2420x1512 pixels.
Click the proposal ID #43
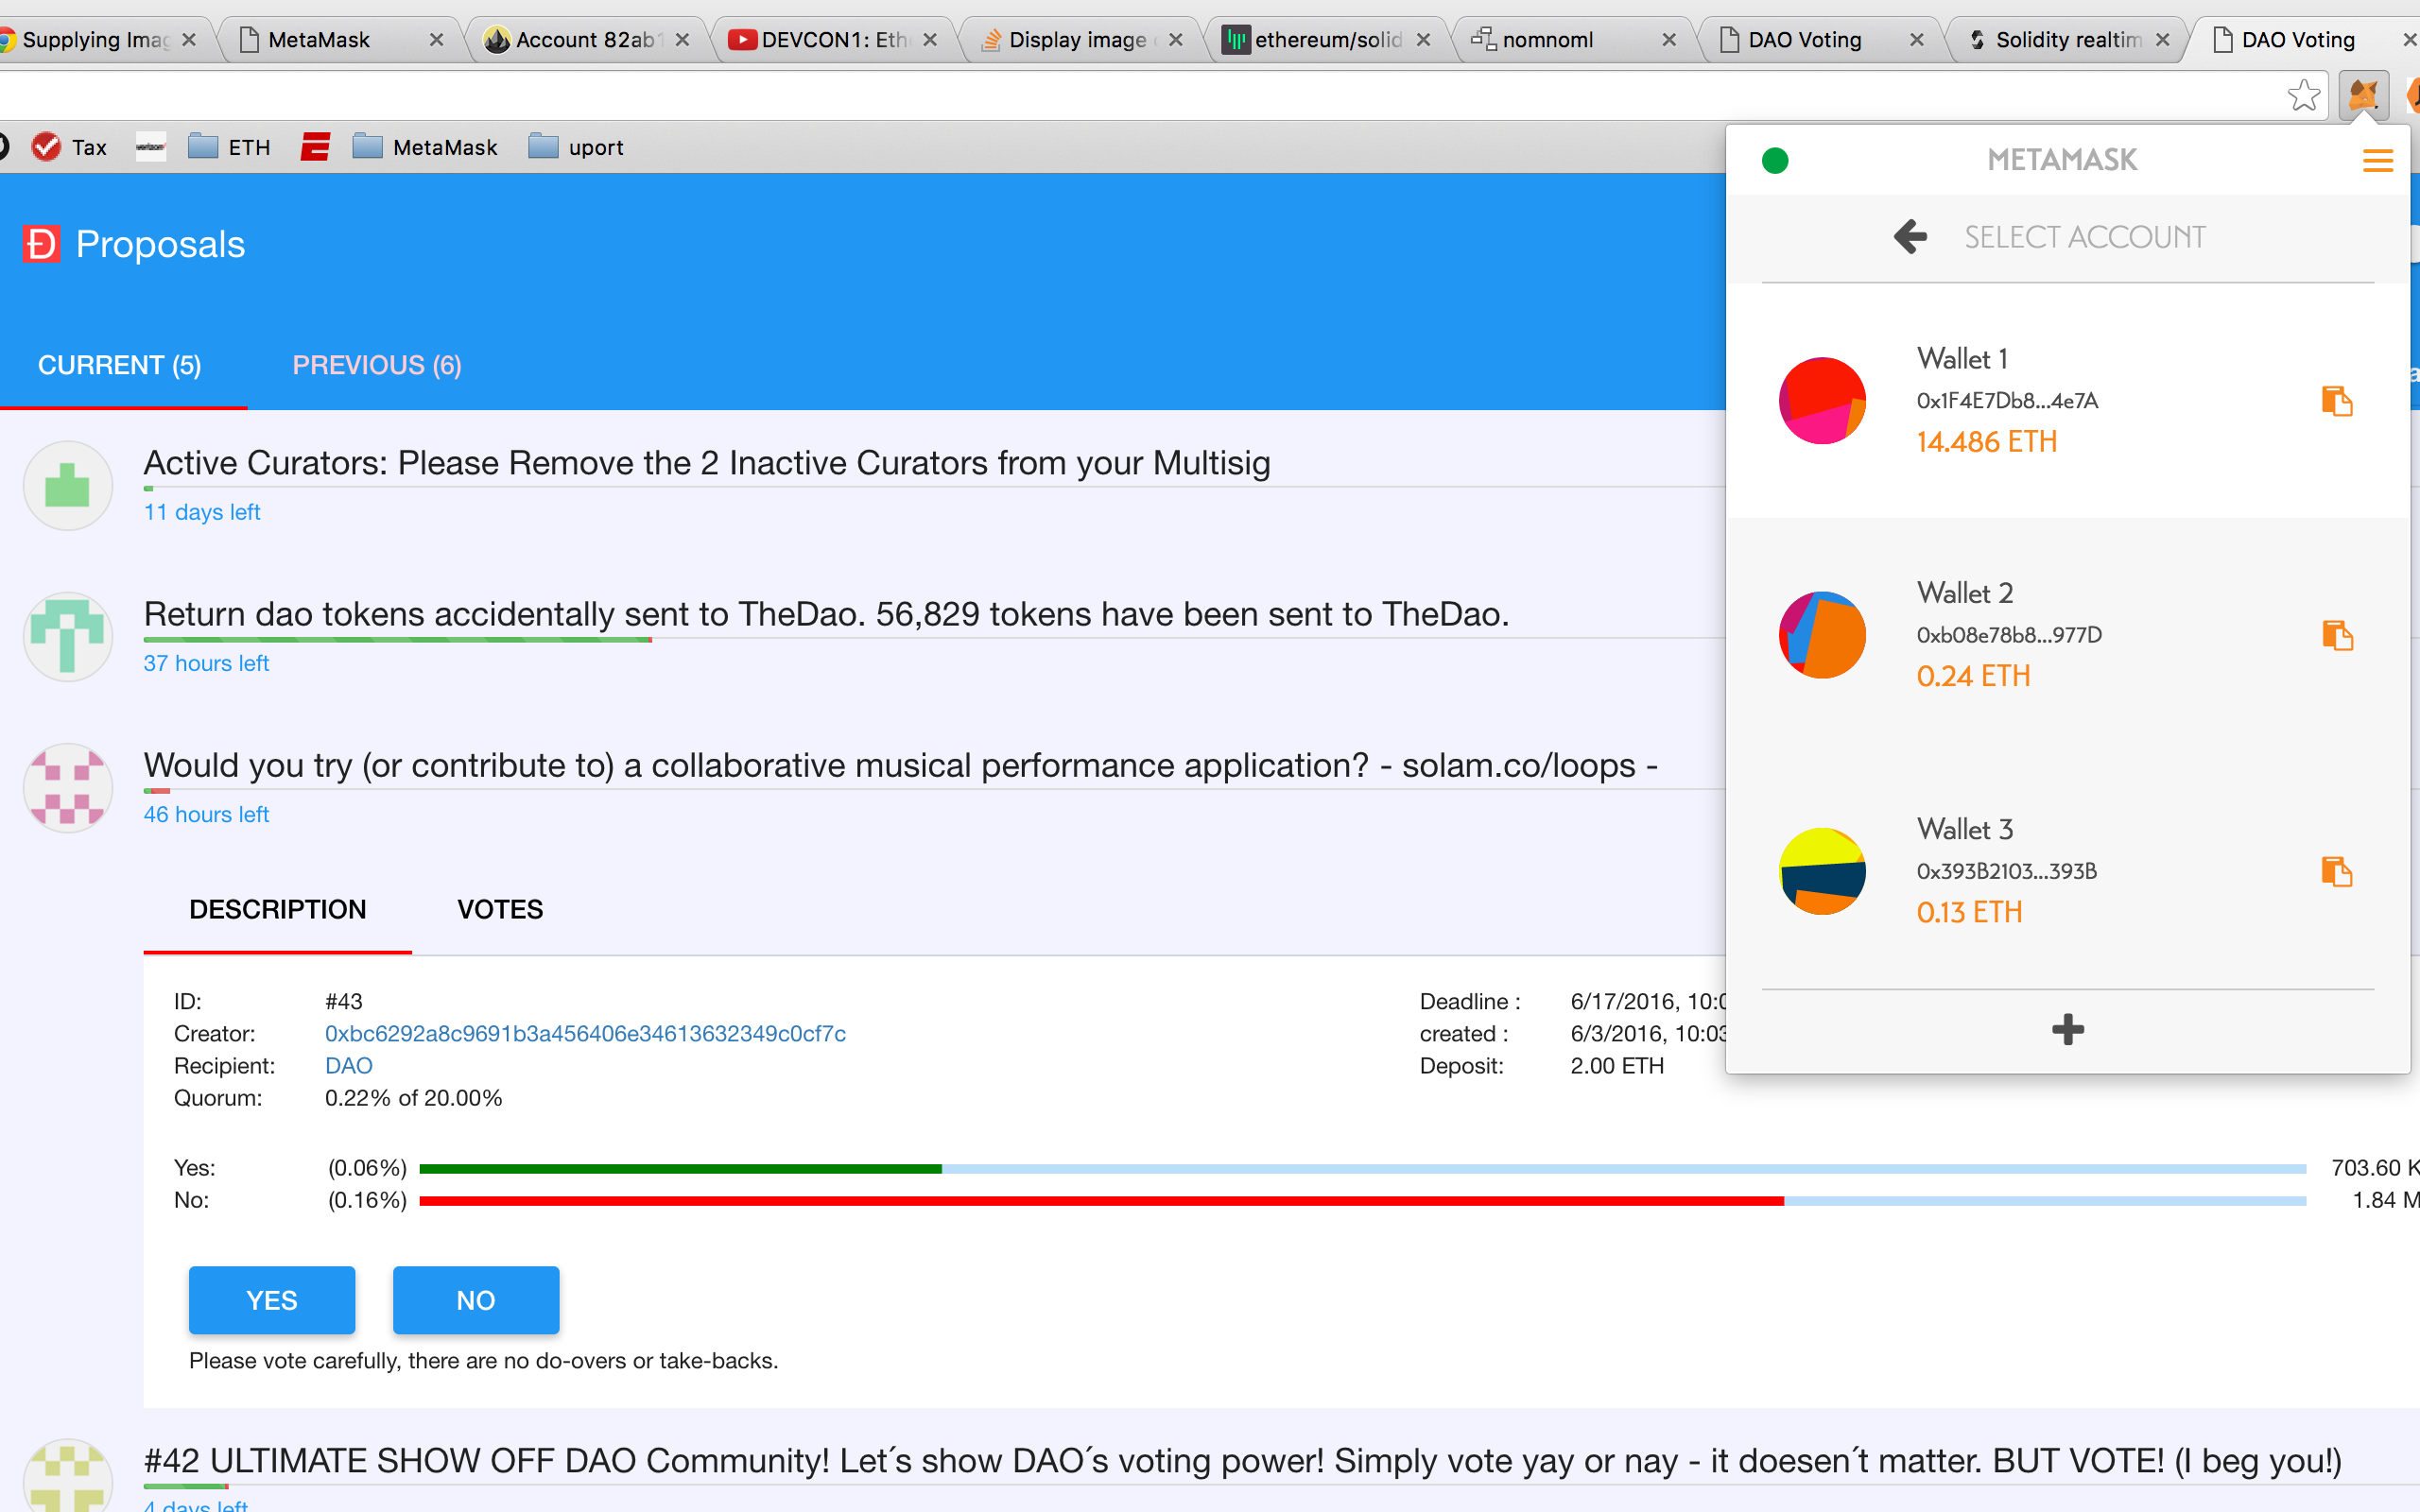coord(344,1001)
